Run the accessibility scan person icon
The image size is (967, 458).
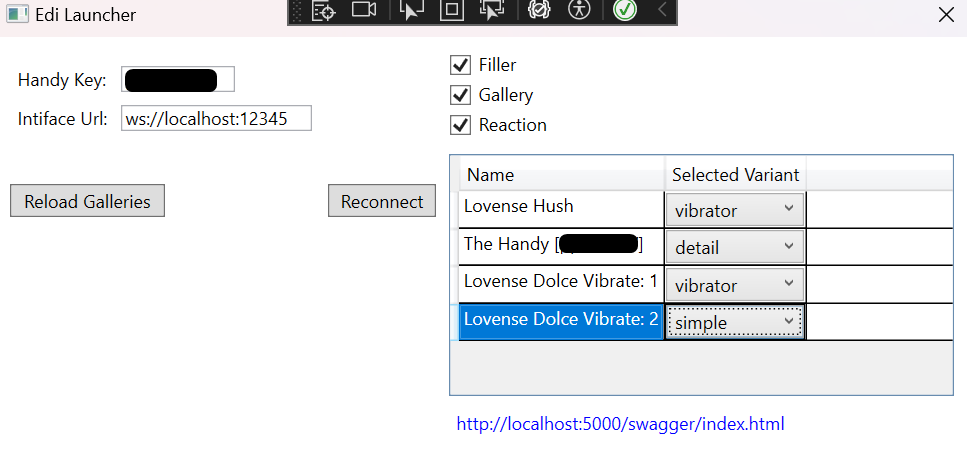coord(579,10)
